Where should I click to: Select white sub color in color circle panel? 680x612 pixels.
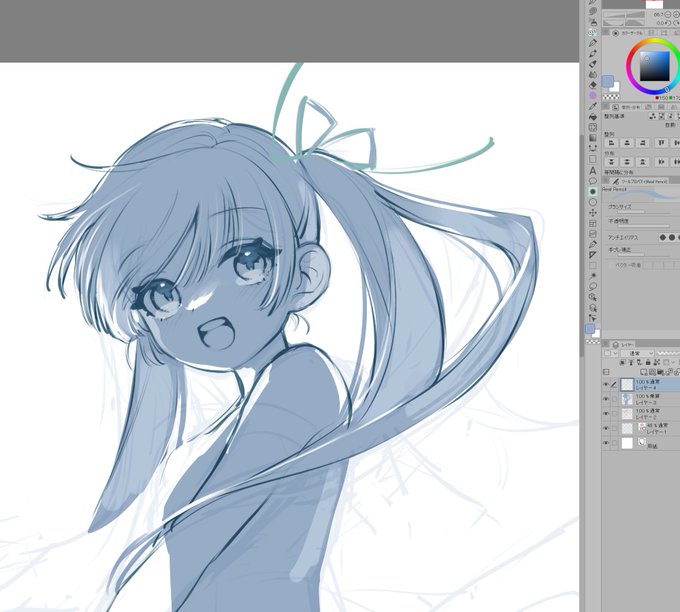[x=615, y=88]
